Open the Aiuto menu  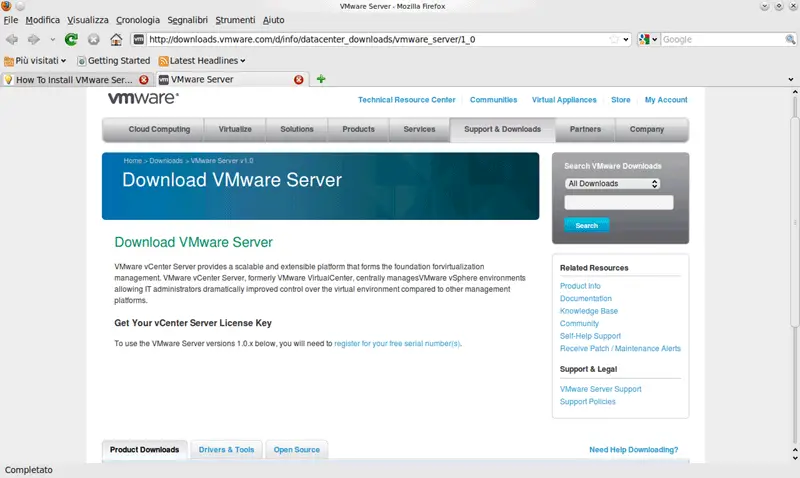(273, 20)
